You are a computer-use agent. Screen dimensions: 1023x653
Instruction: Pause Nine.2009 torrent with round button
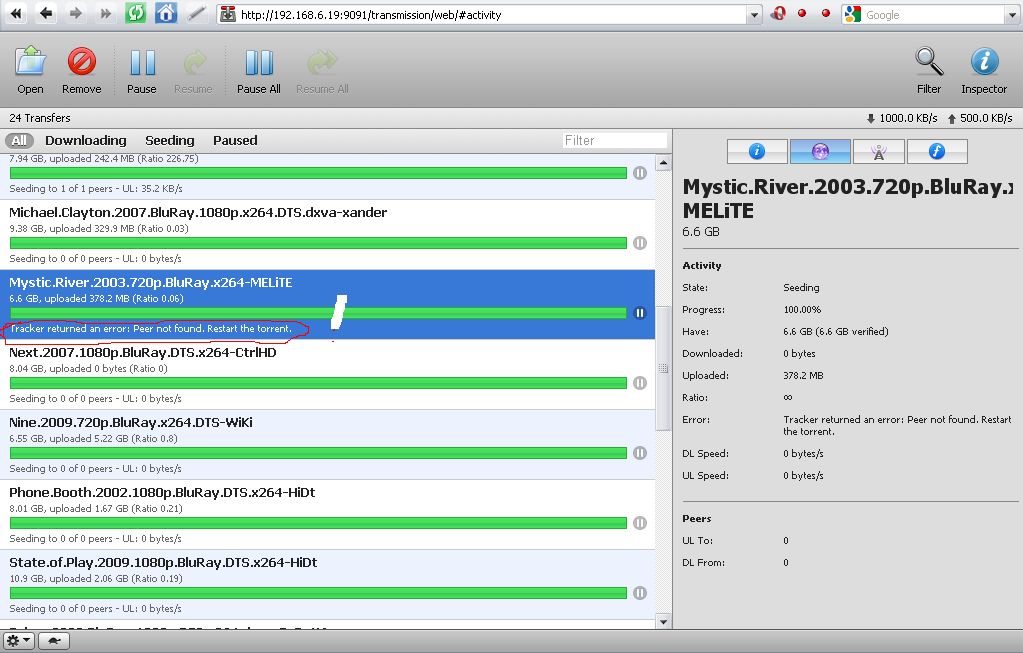640,453
